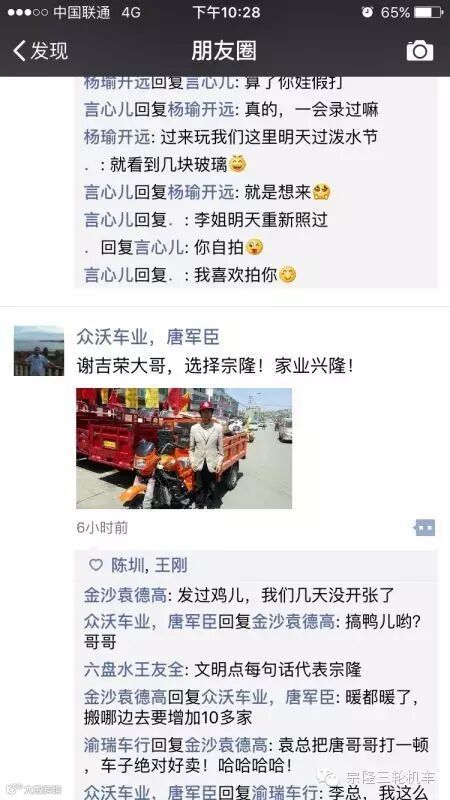Go back to 发现 page
This screenshot has width=450, height=800.
(x=41, y=51)
